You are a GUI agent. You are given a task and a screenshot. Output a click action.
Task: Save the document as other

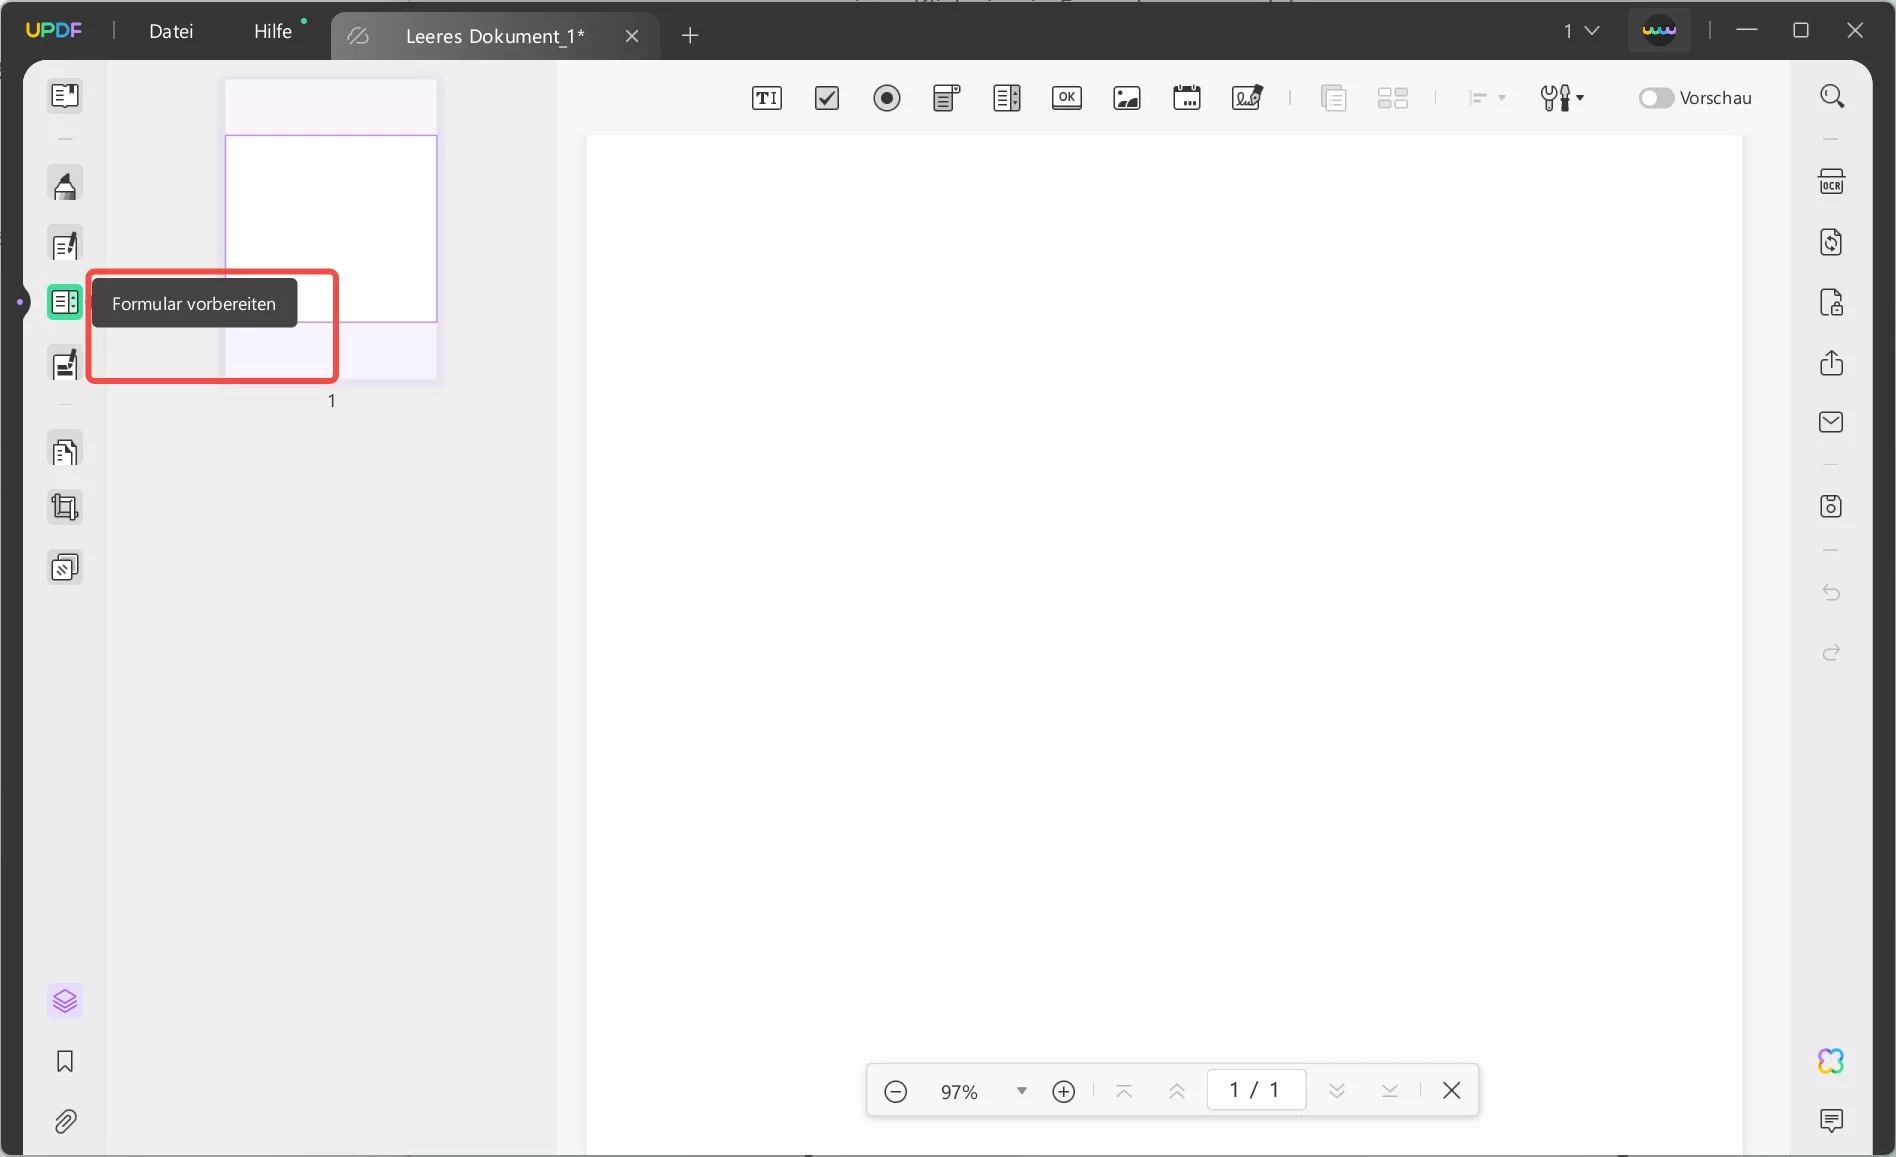click(1831, 506)
